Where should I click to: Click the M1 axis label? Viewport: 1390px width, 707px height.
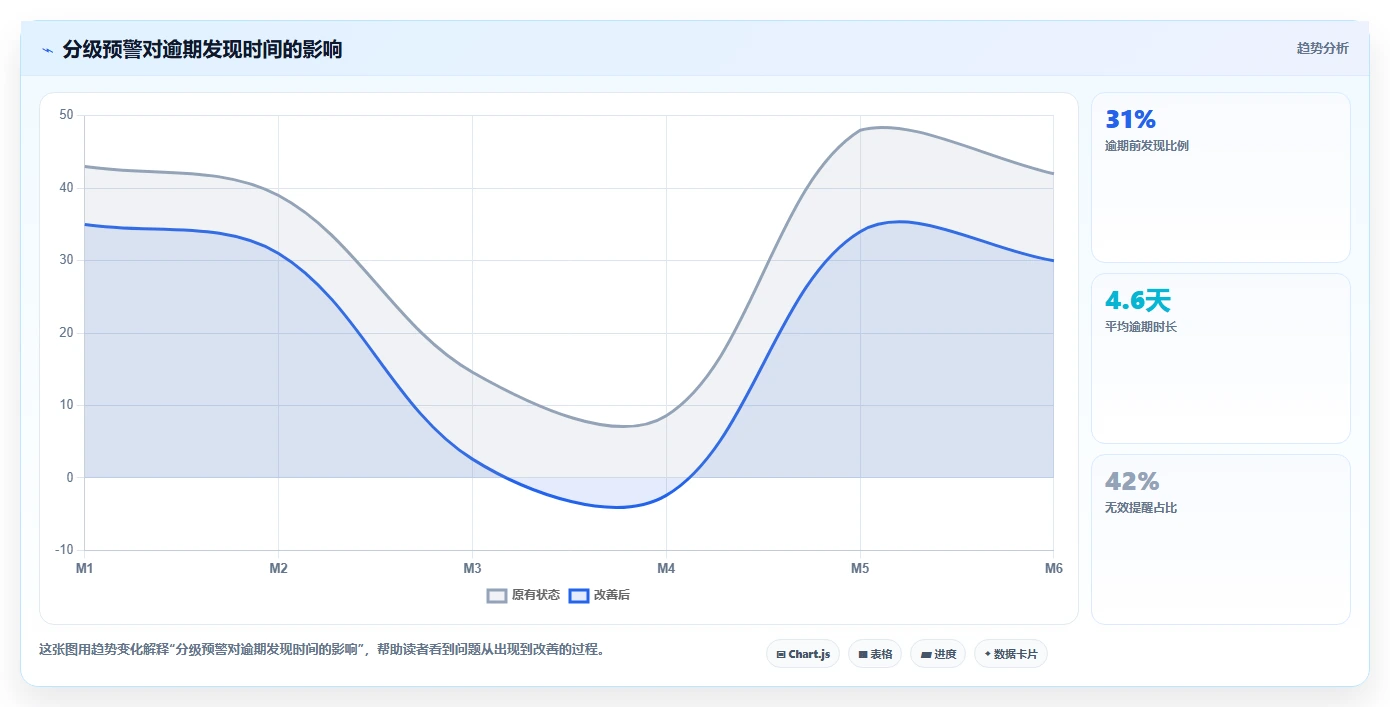pos(85,568)
